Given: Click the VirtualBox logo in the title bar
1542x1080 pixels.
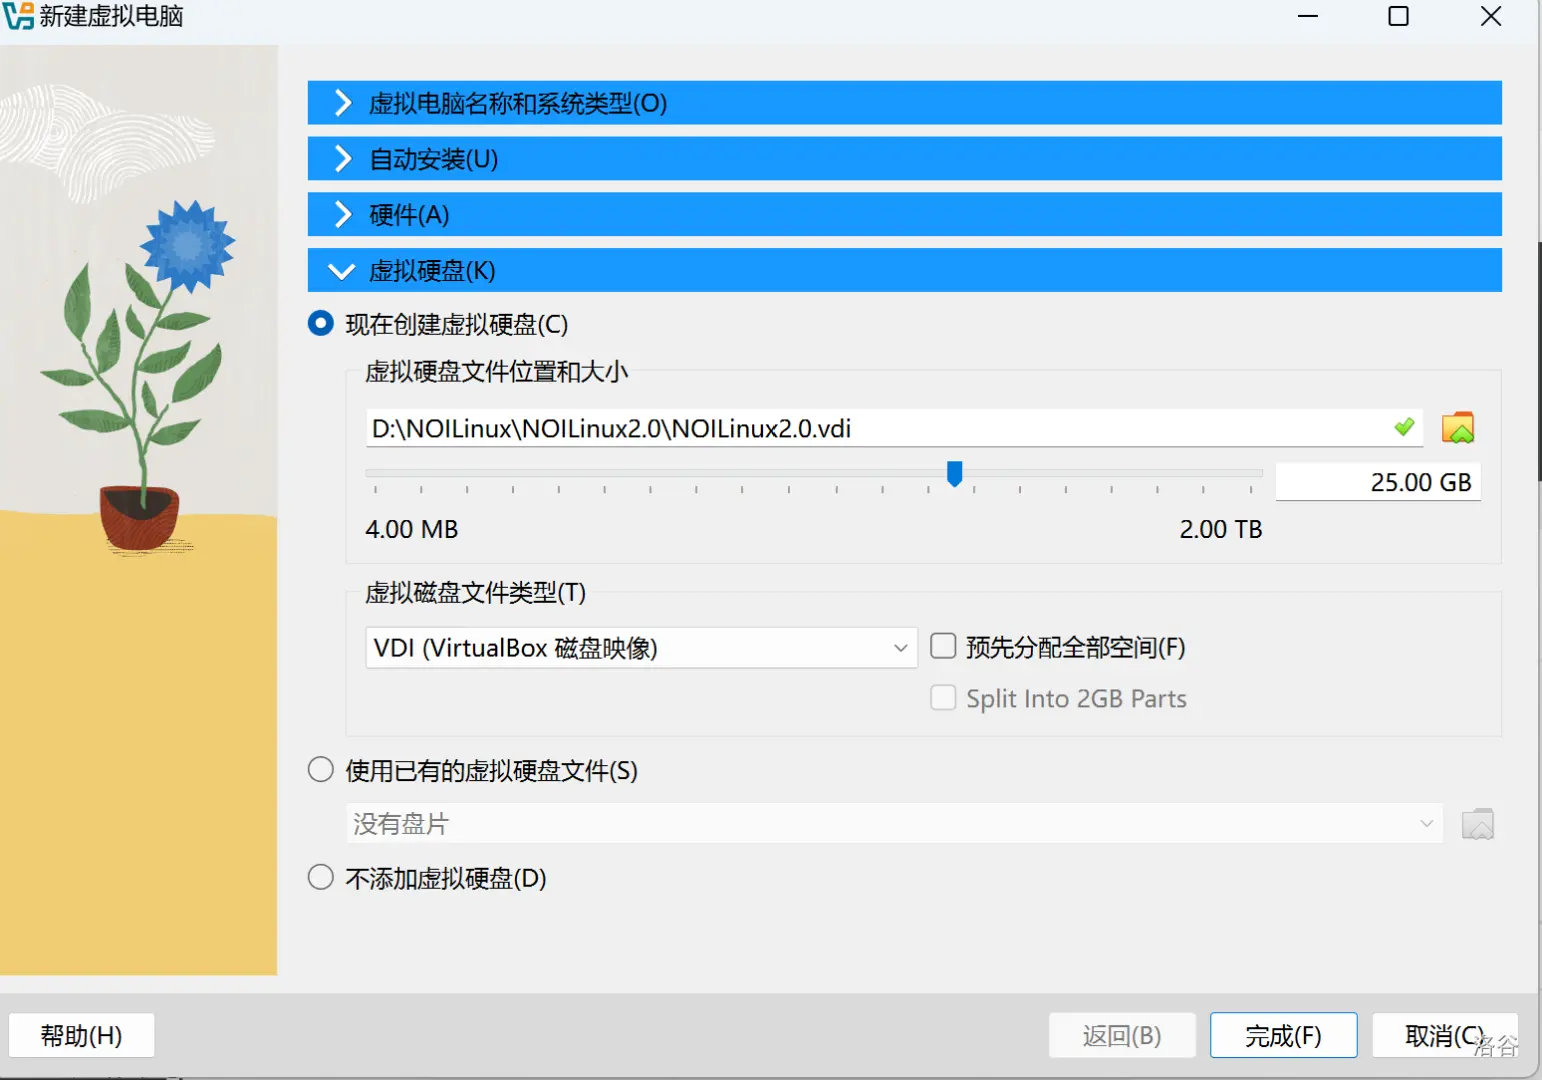Looking at the screenshot, I should (18, 16).
